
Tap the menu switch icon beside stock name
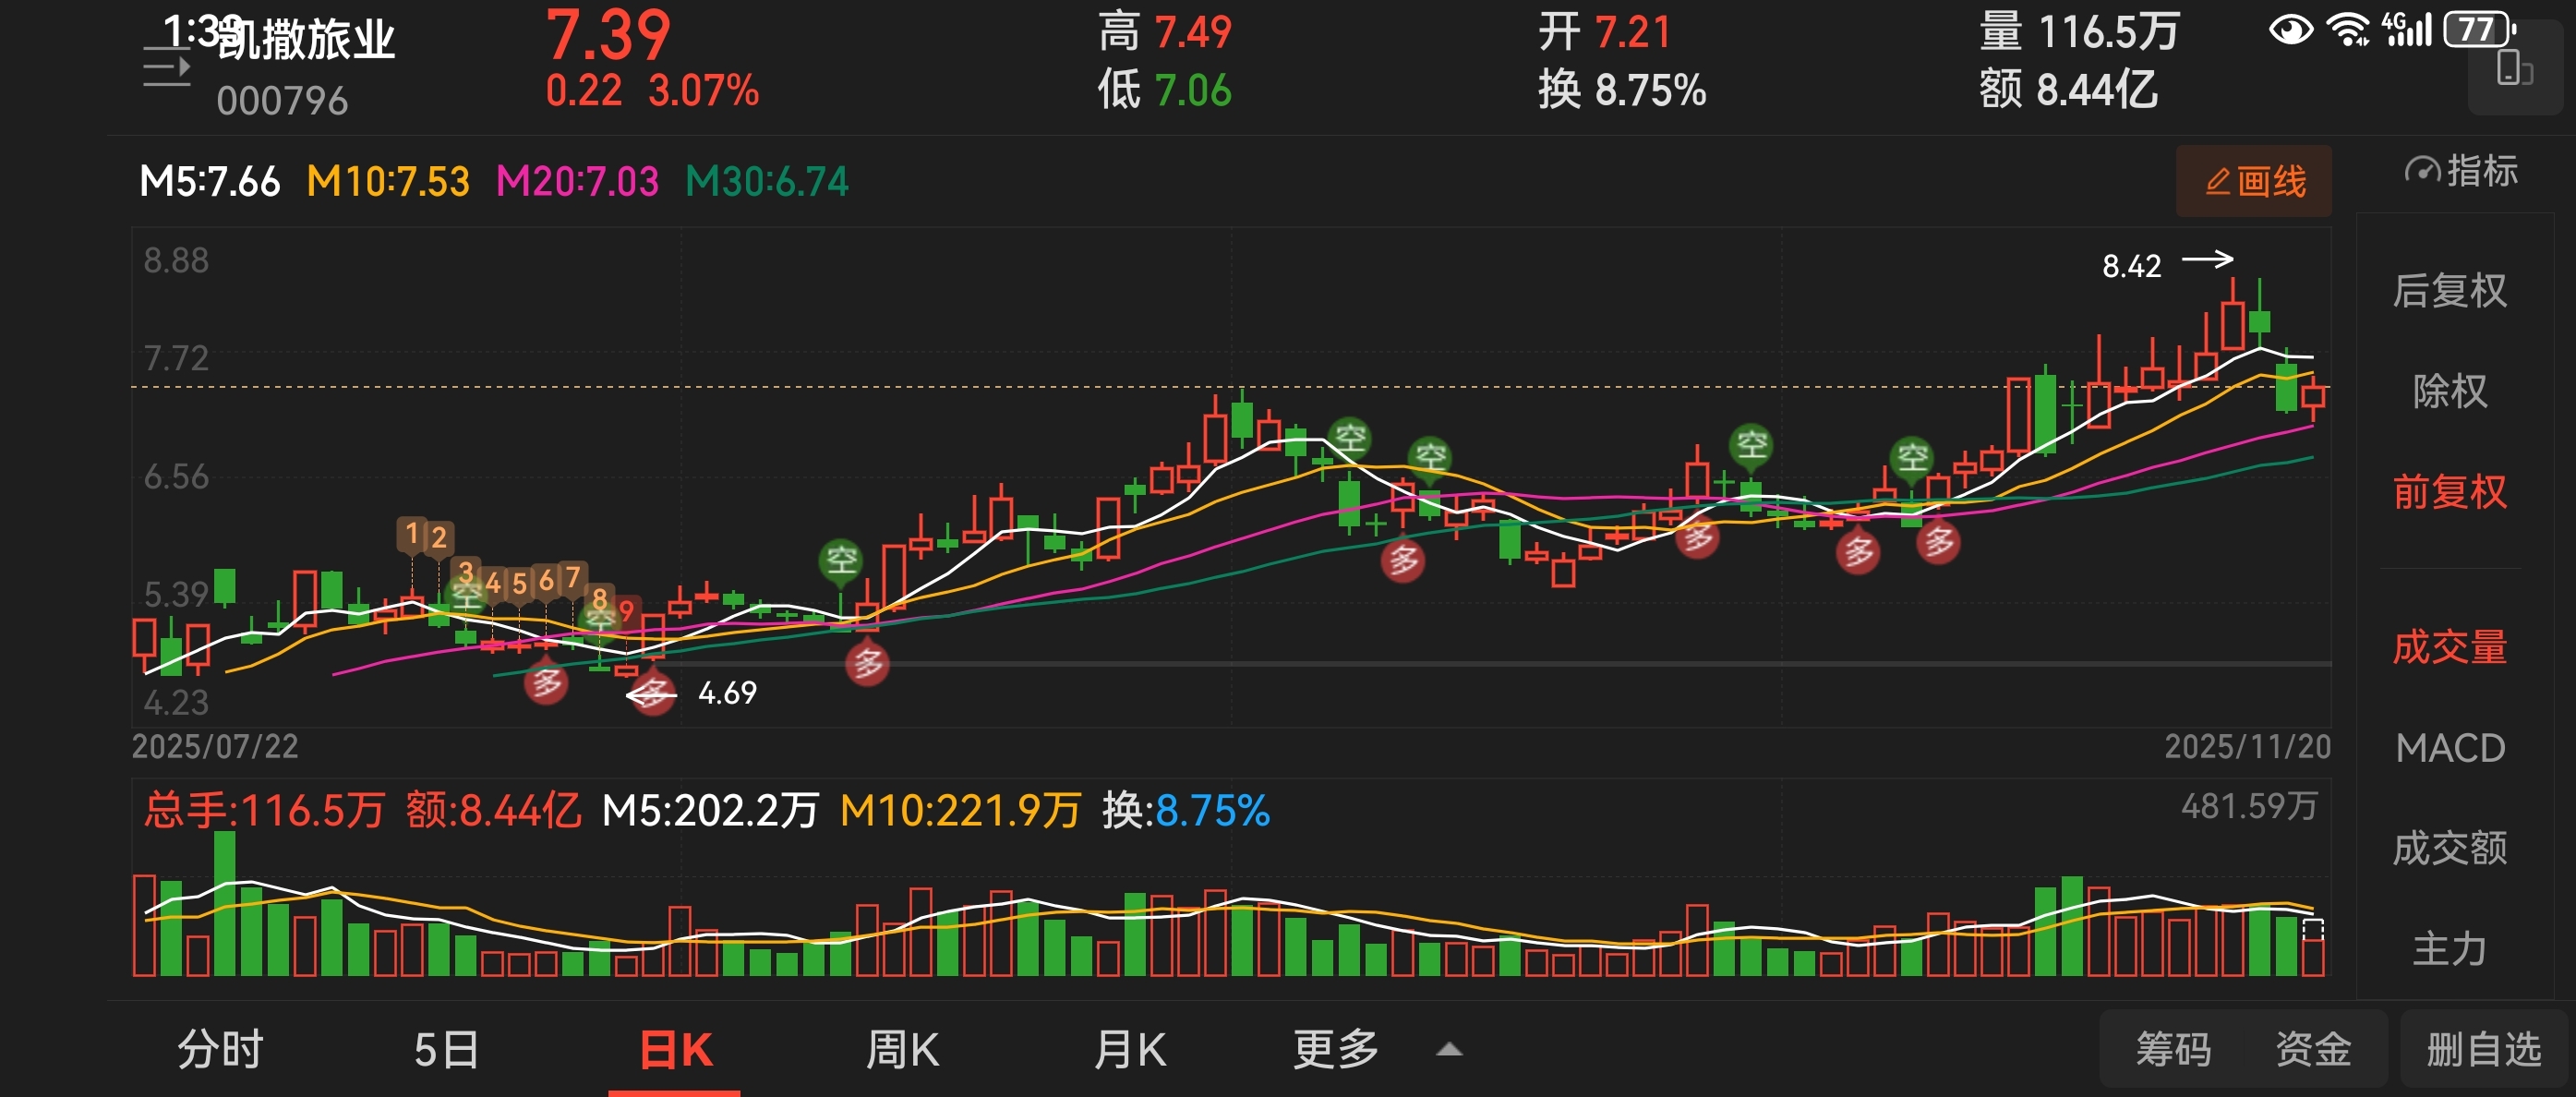[165, 68]
